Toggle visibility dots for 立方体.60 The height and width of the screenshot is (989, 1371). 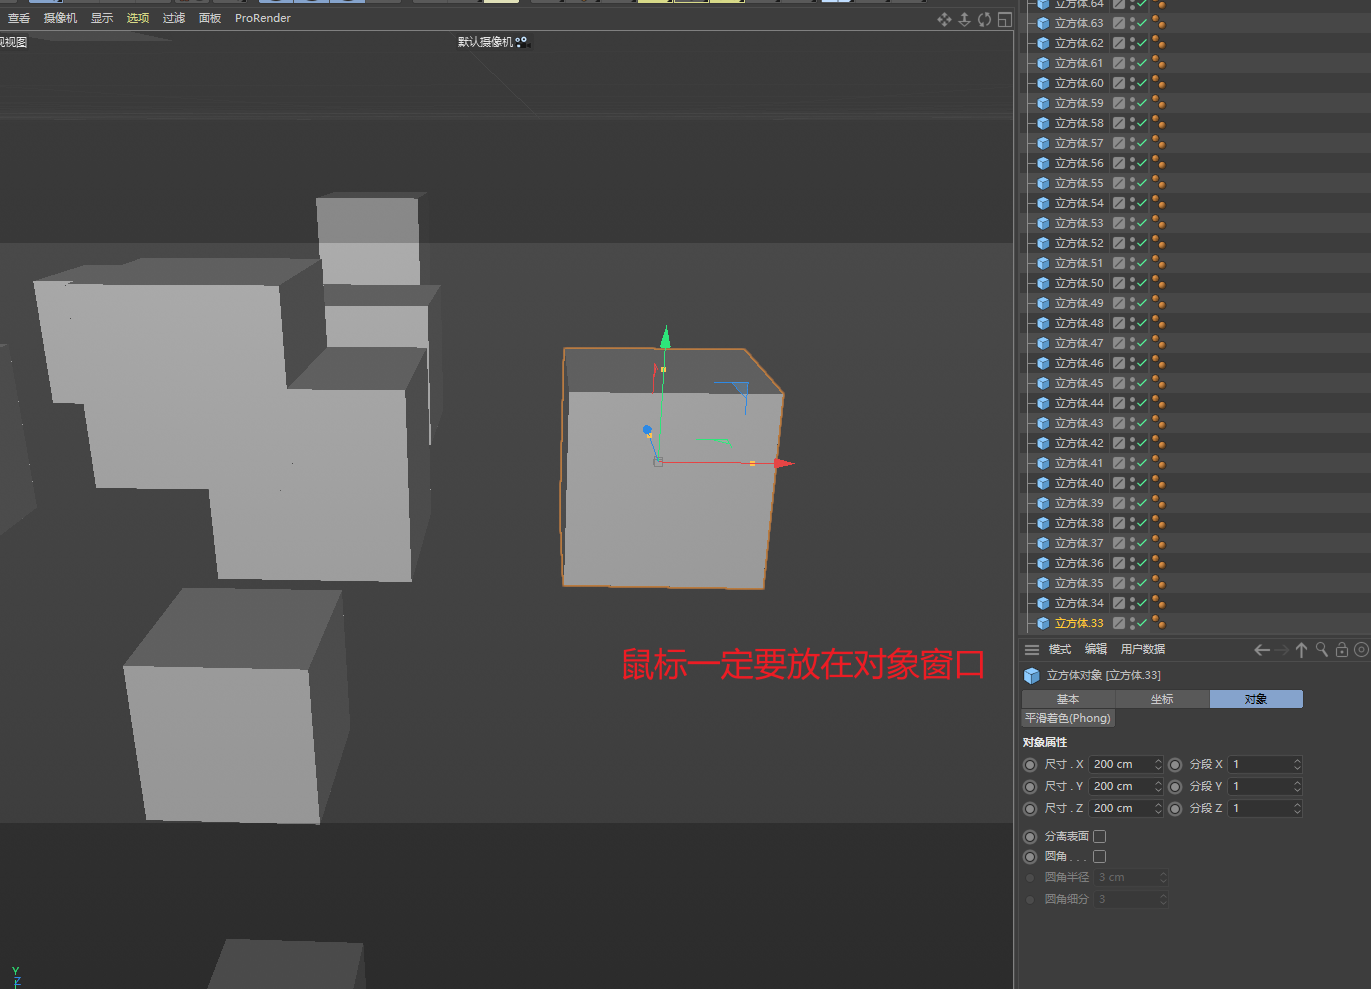[x=1132, y=83]
